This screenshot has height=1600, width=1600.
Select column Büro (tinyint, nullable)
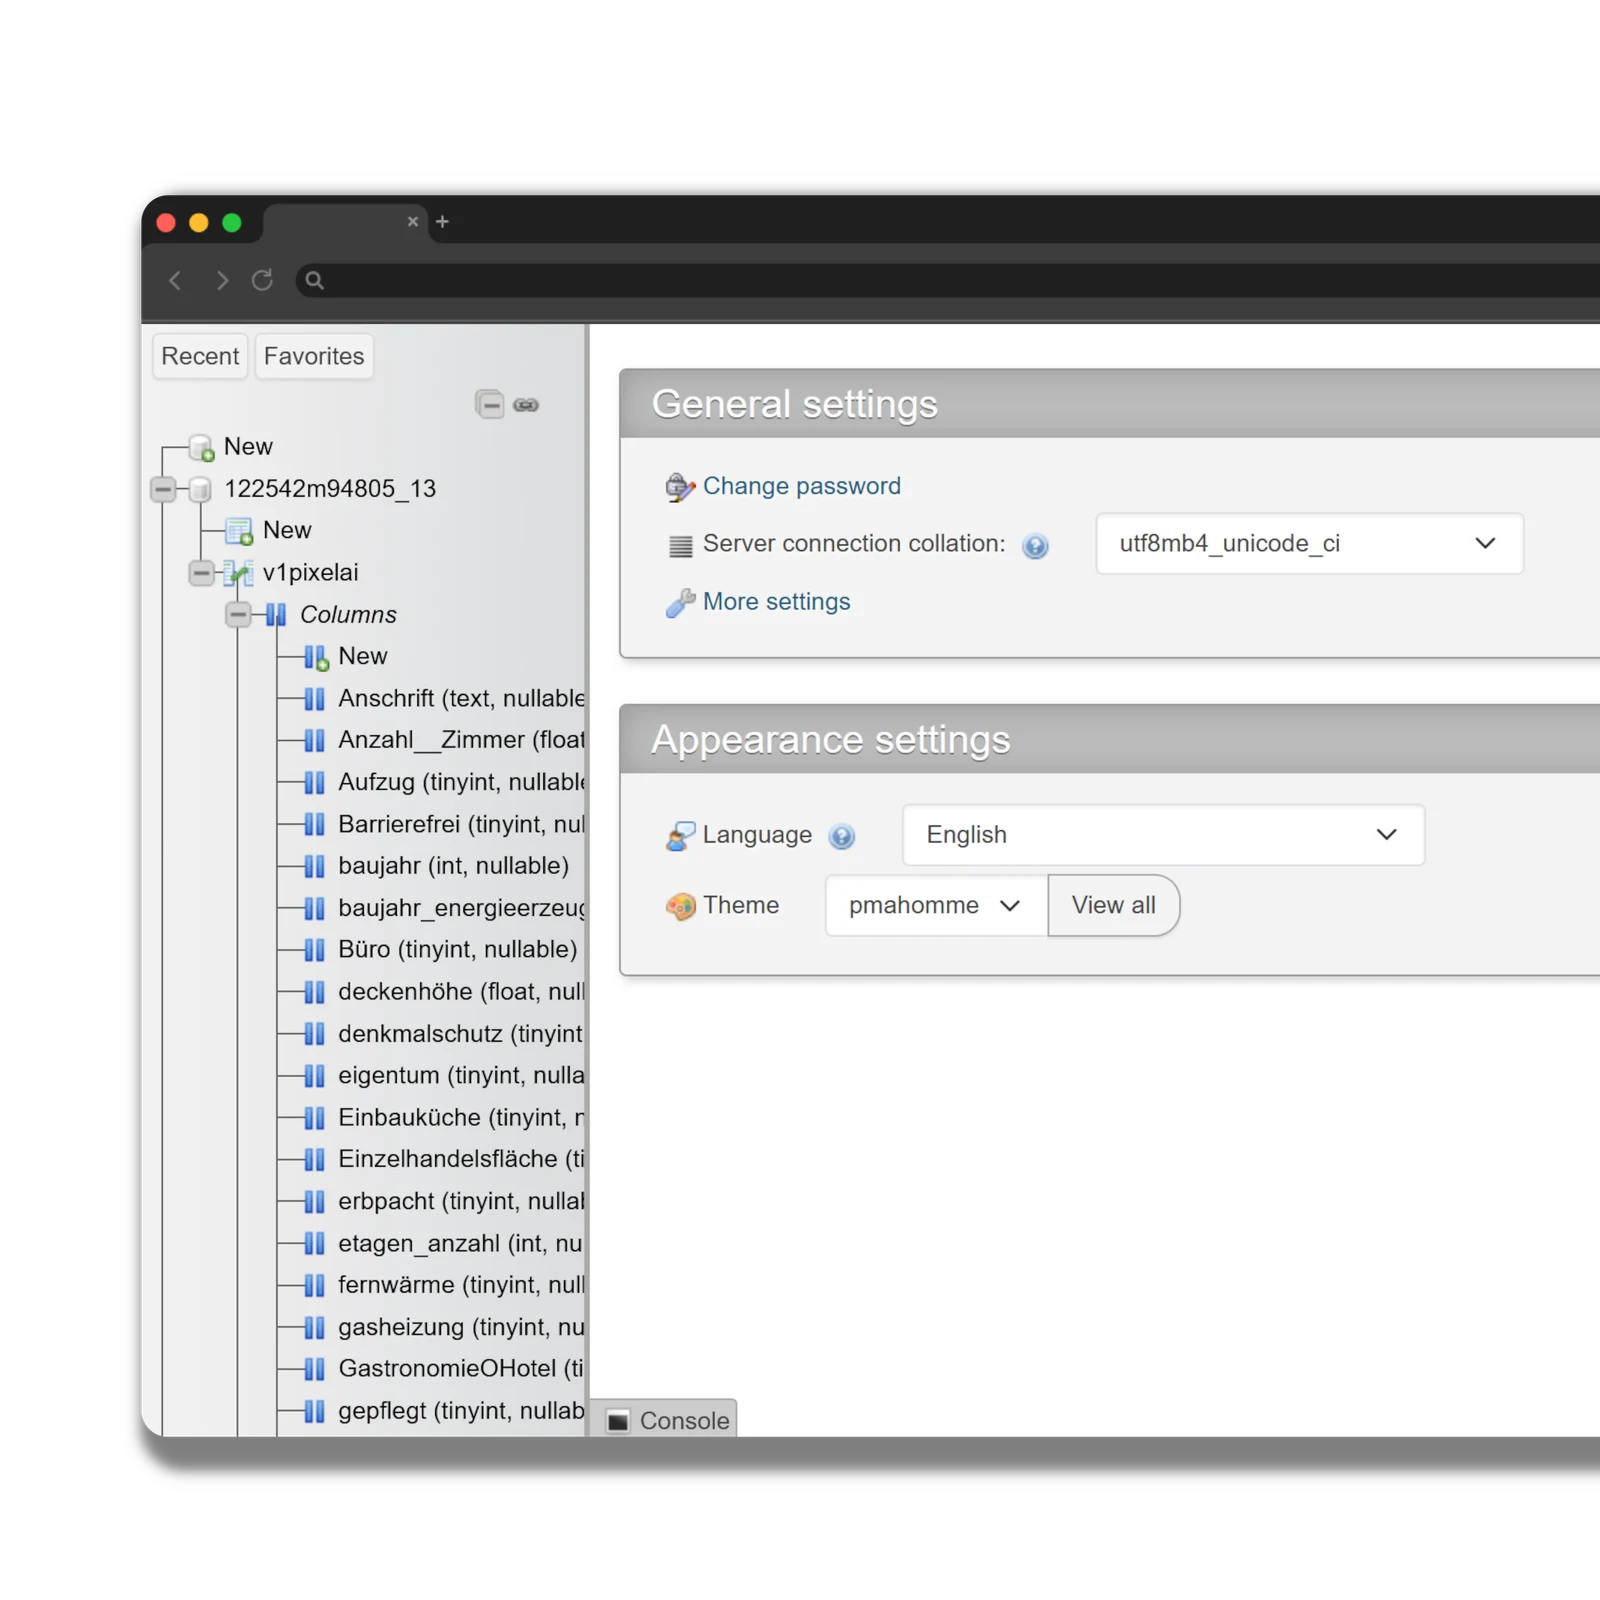pyautogui.click(x=458, y=950)
